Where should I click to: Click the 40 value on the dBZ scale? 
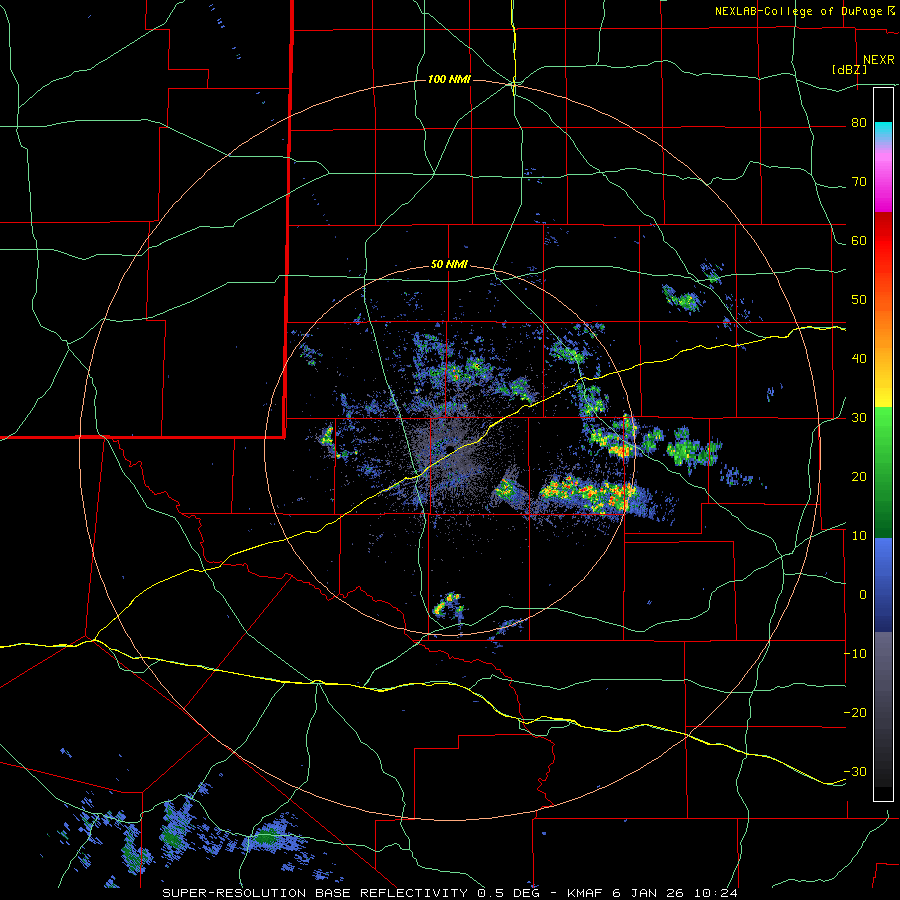(859, 359)
